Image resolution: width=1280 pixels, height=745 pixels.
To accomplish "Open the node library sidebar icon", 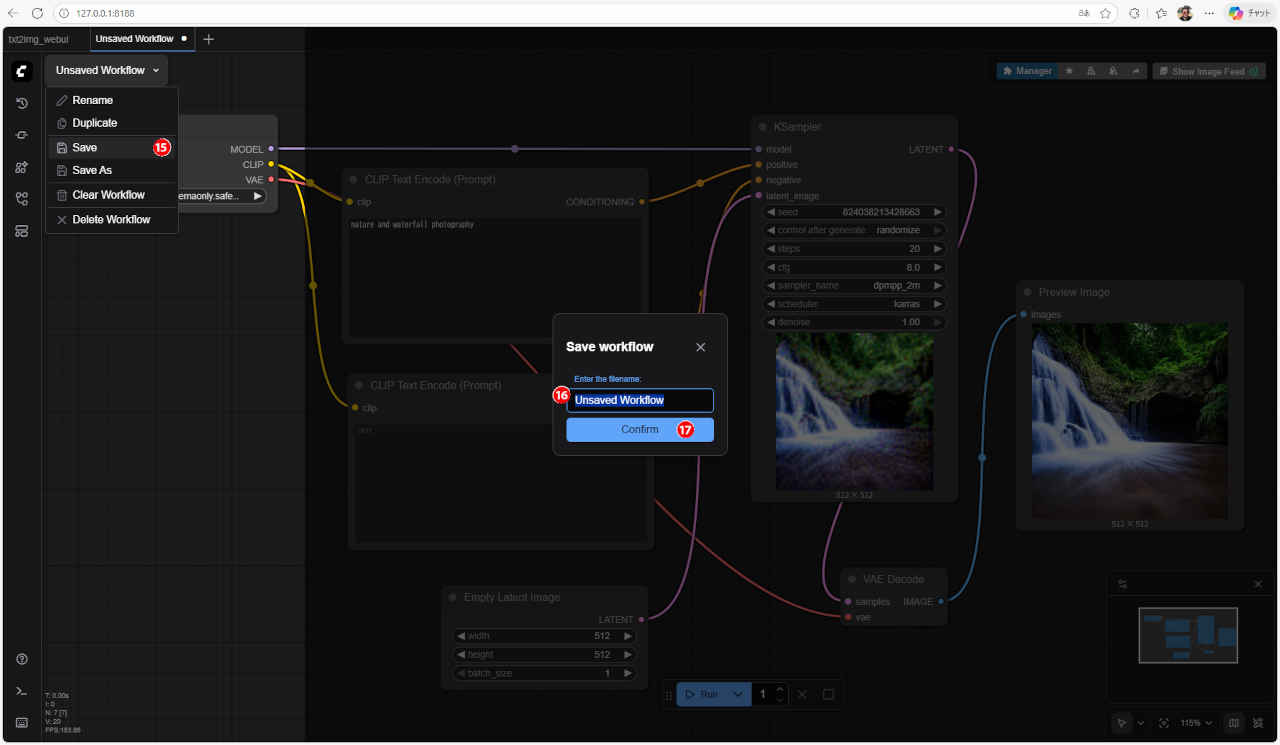I will coord(22,135).
